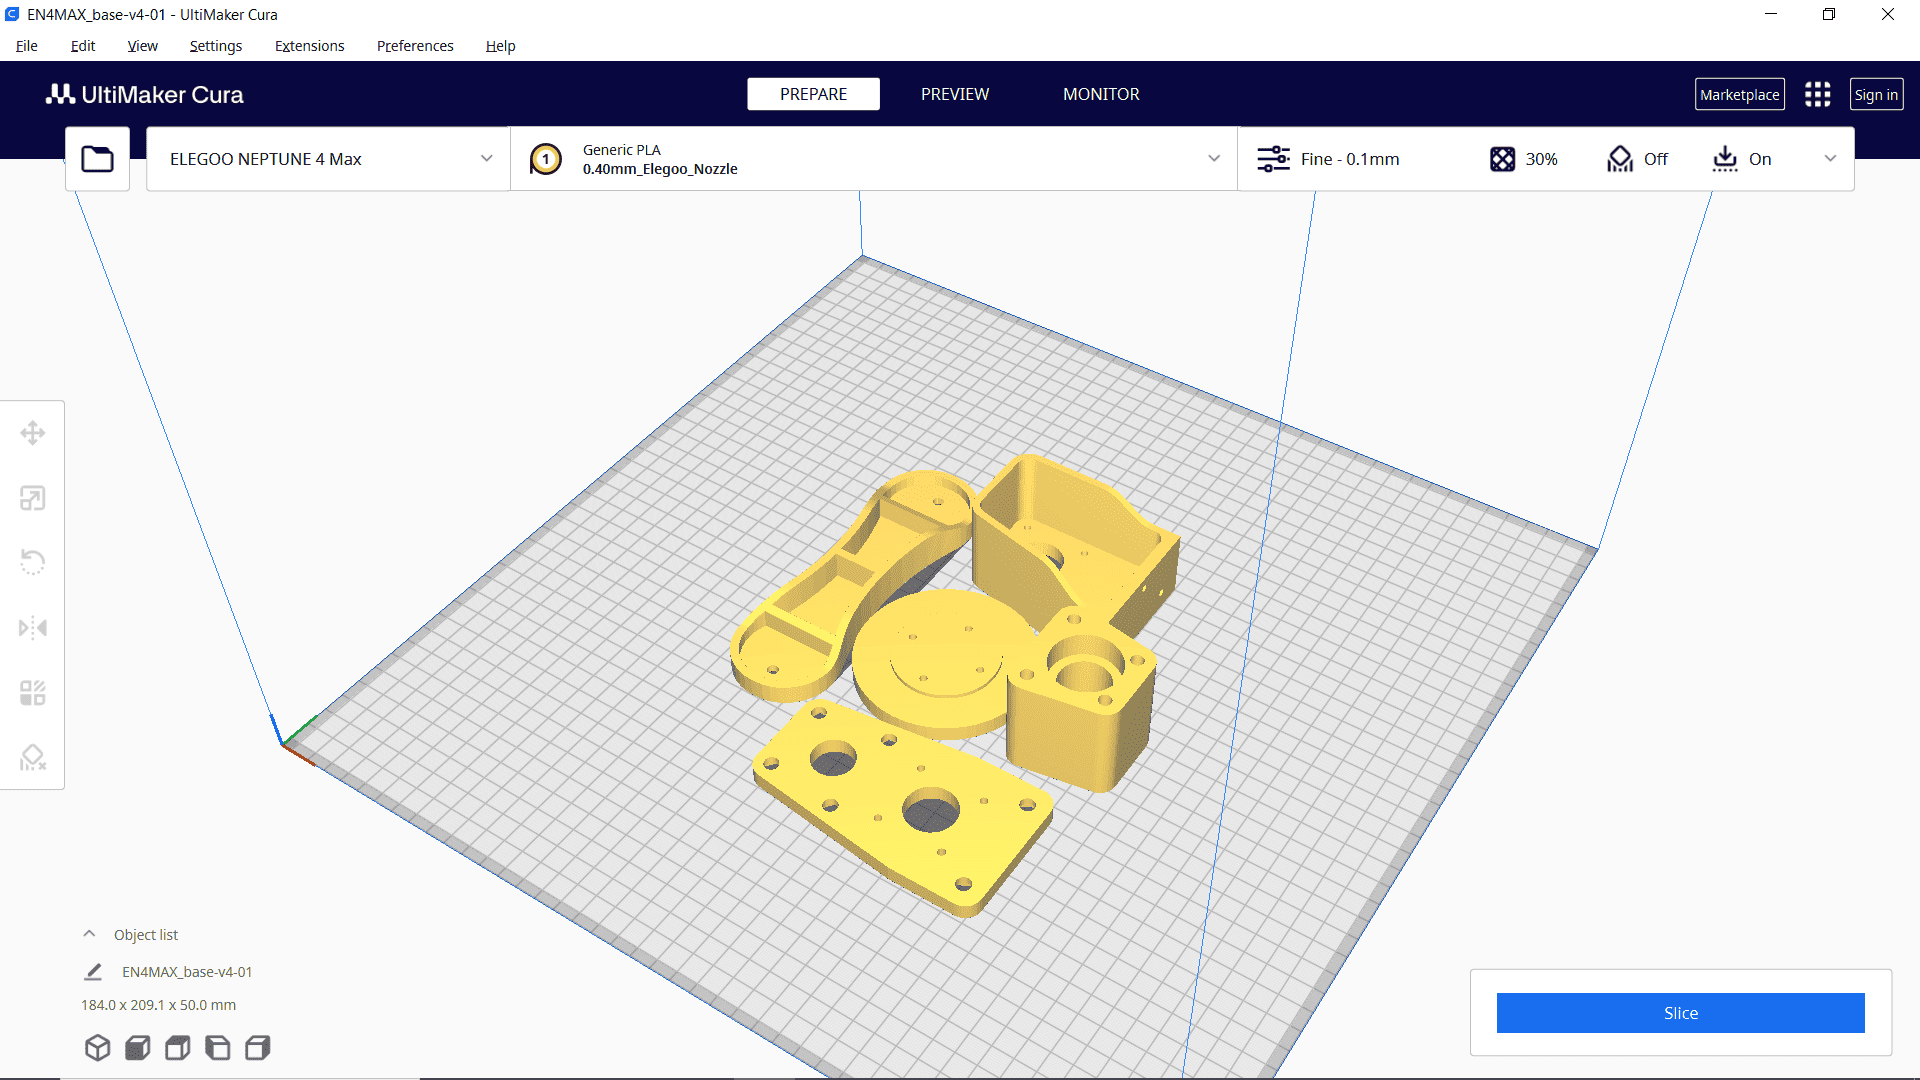Select the Scale tool in left toolbar

[x=32, y=498]
